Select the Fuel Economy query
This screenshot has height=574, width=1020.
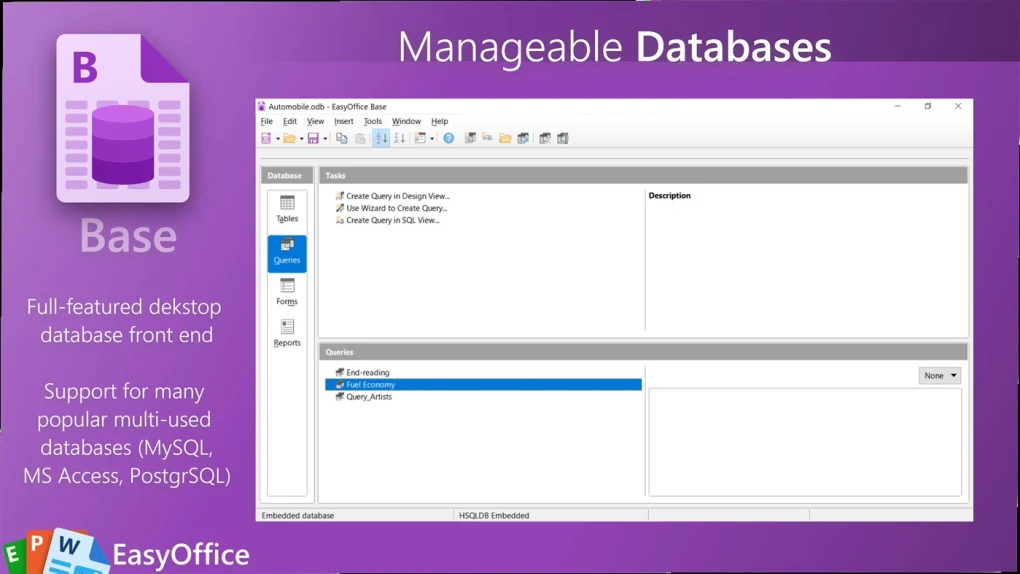tap(483, 385)
